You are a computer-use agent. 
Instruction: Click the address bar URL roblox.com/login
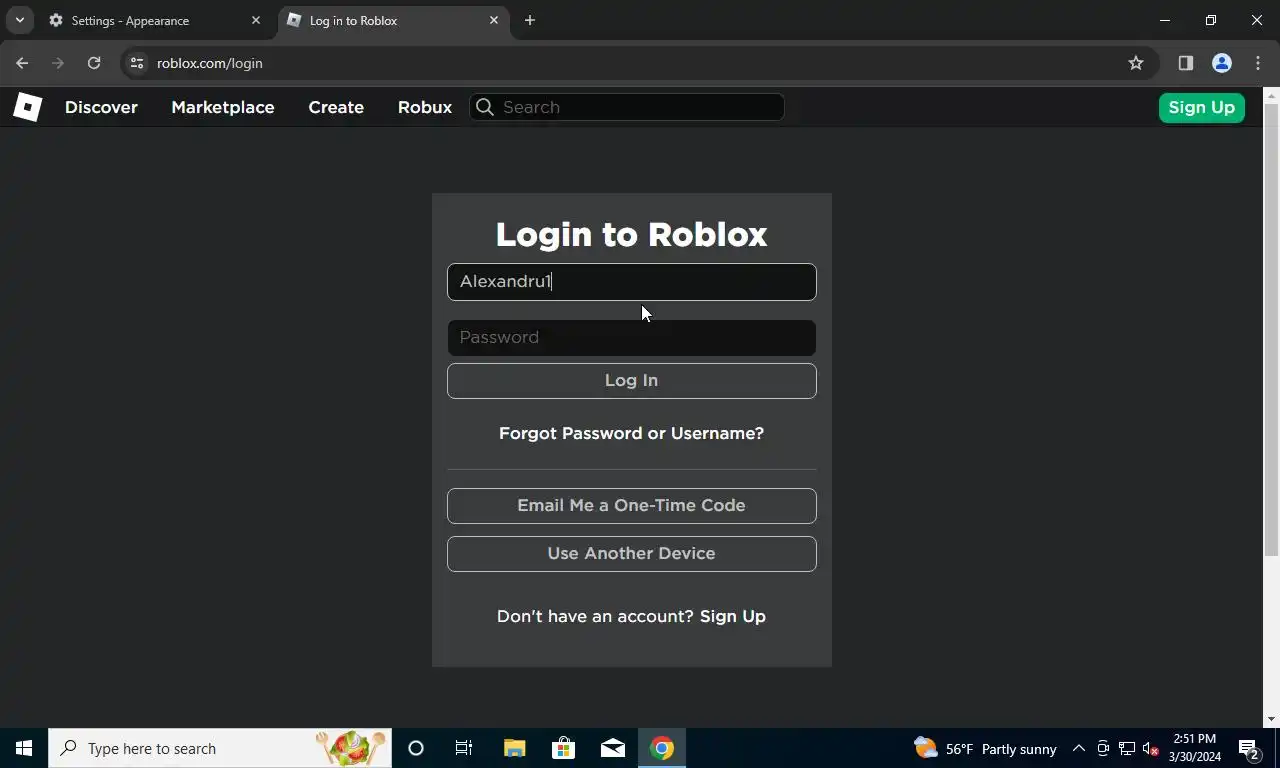tap(210, 63)
